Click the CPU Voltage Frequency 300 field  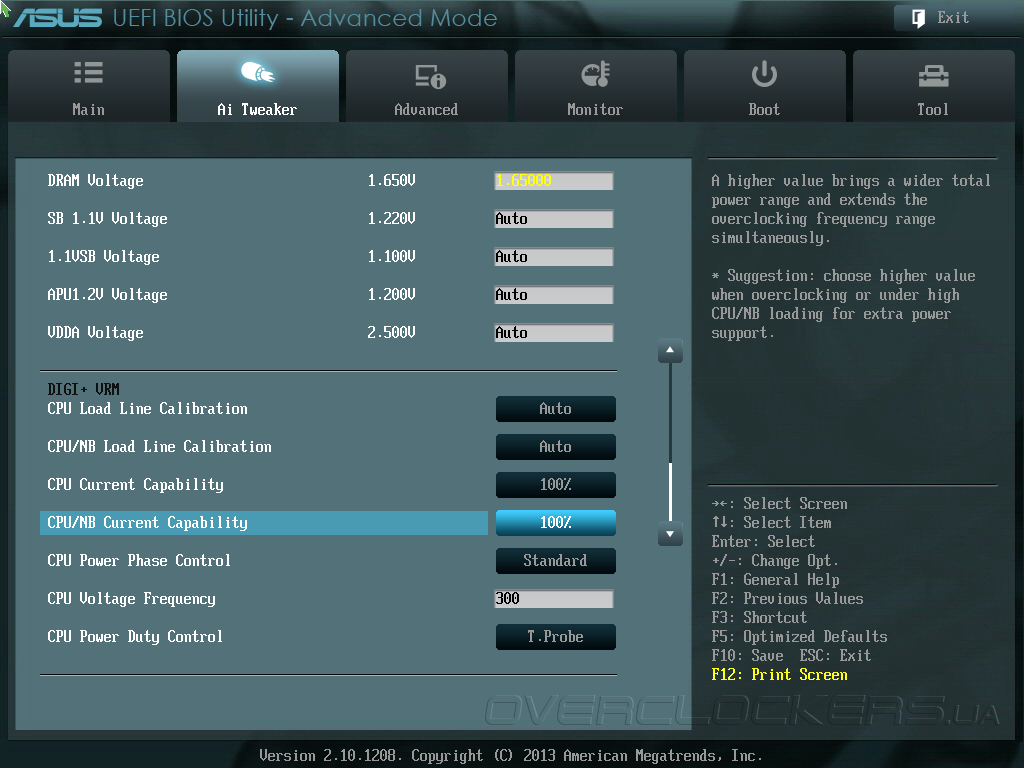(x=554, y=599)
